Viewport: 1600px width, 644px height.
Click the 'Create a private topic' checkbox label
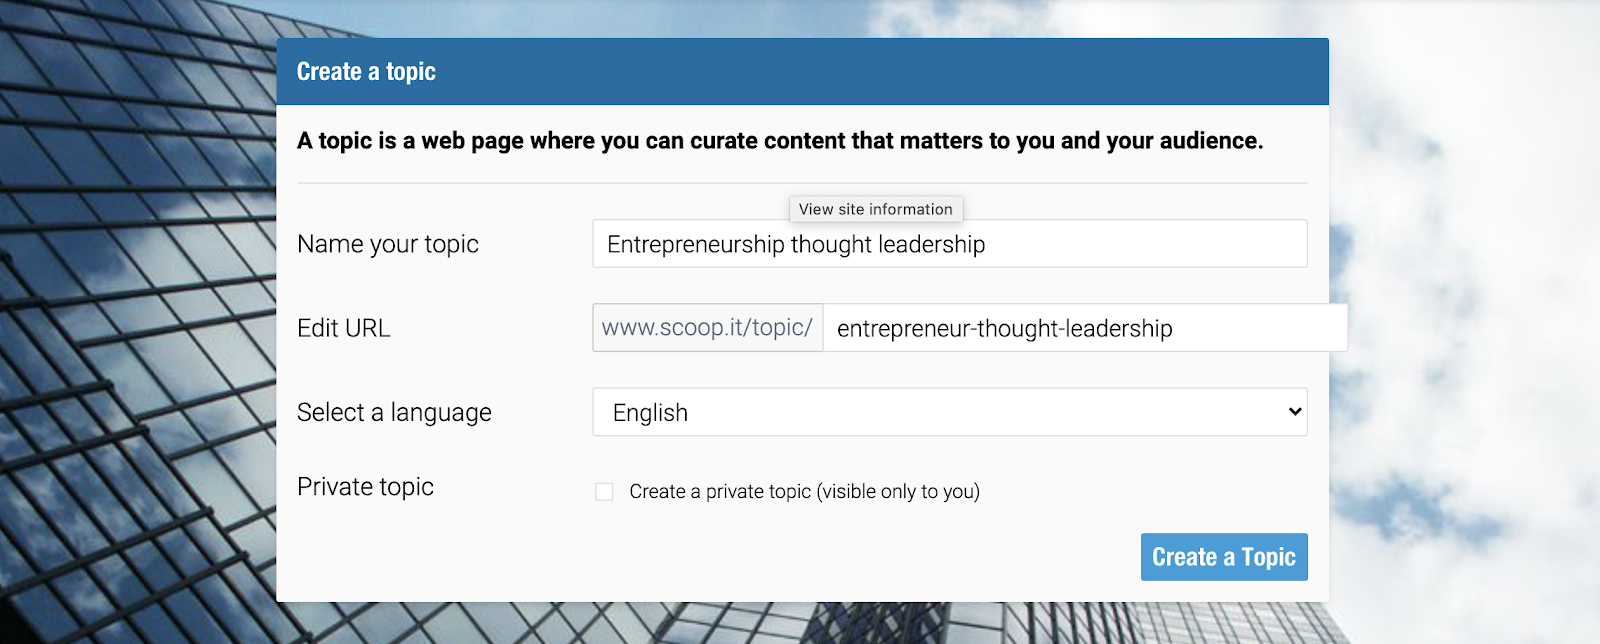coord(804,492)
